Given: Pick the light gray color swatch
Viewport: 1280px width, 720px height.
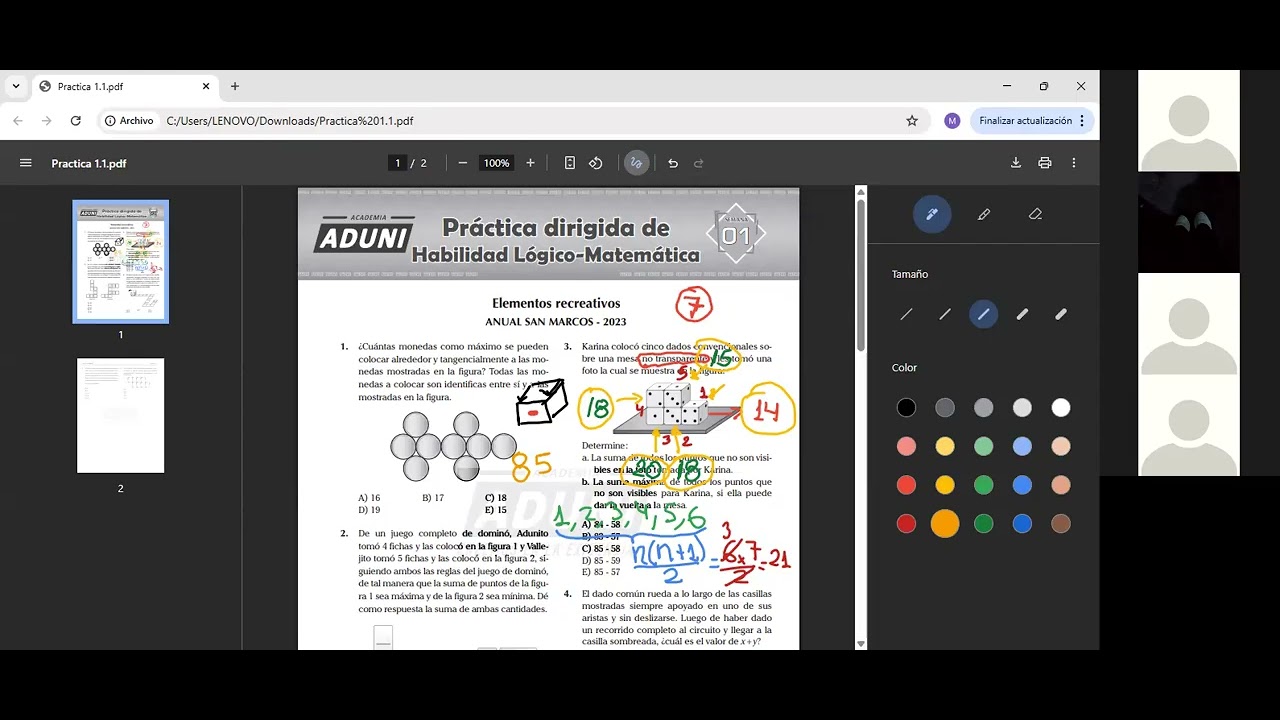Looking at the screenshot, I should click(x=1022, y=407).
